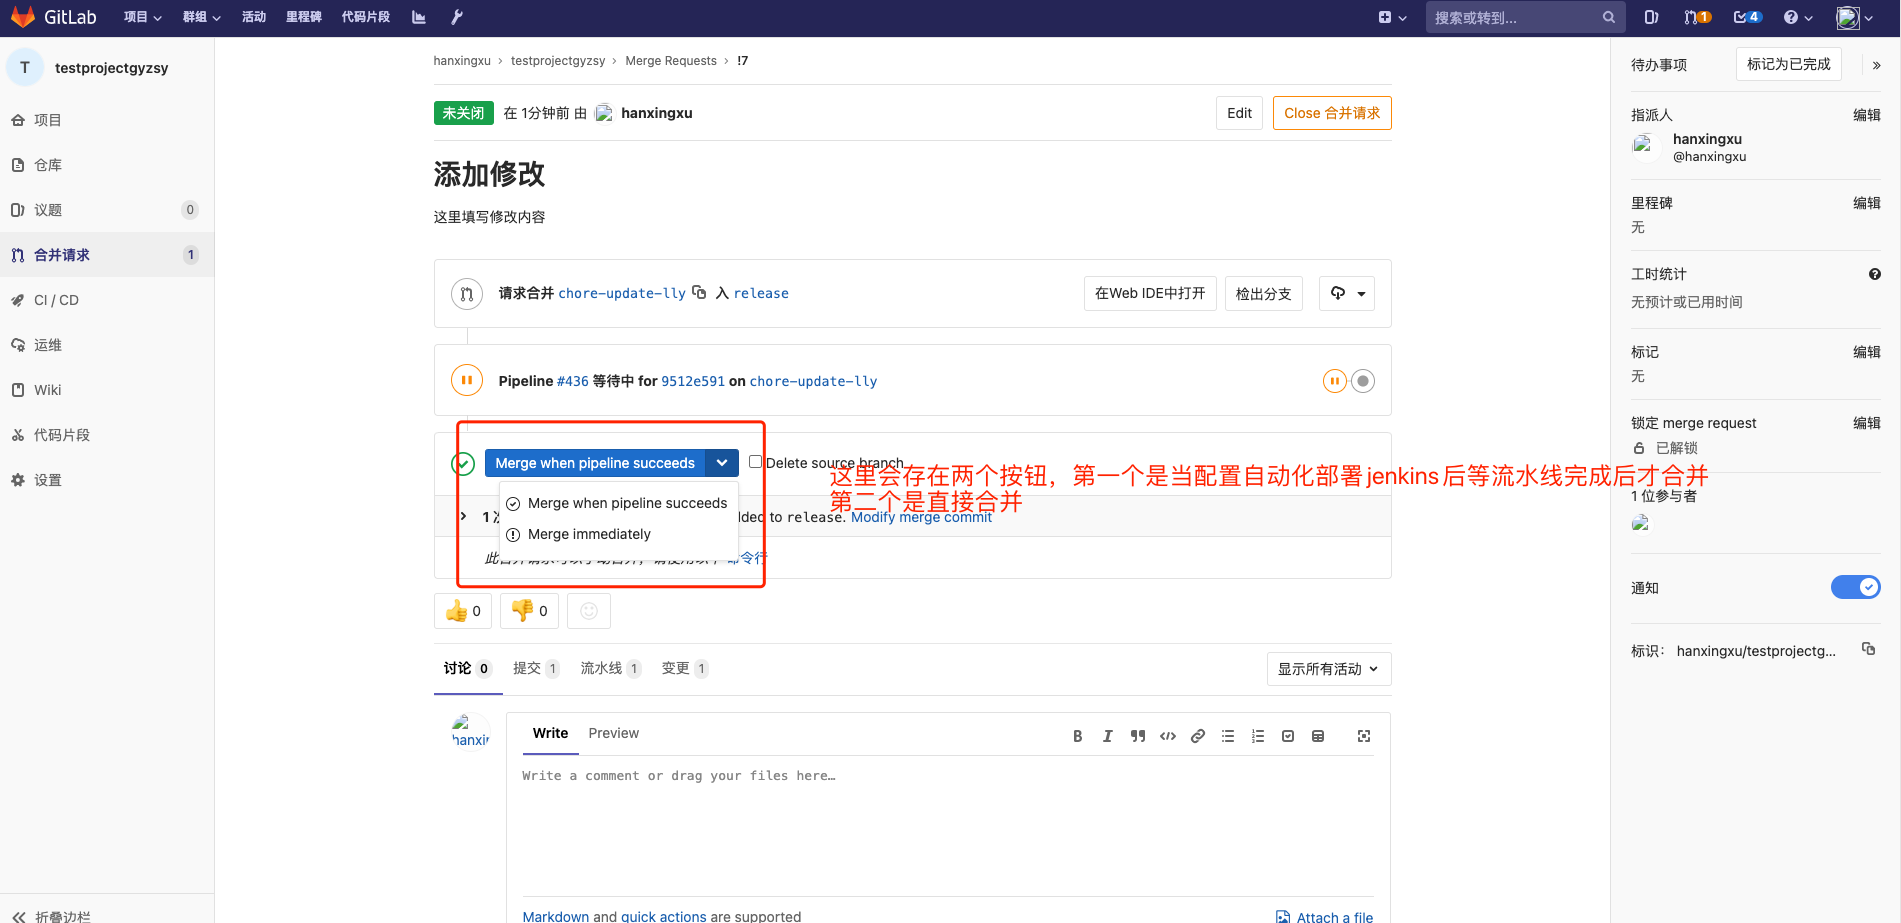Toggle the notifications switch
The image size is (1901, 923).
1856,587
